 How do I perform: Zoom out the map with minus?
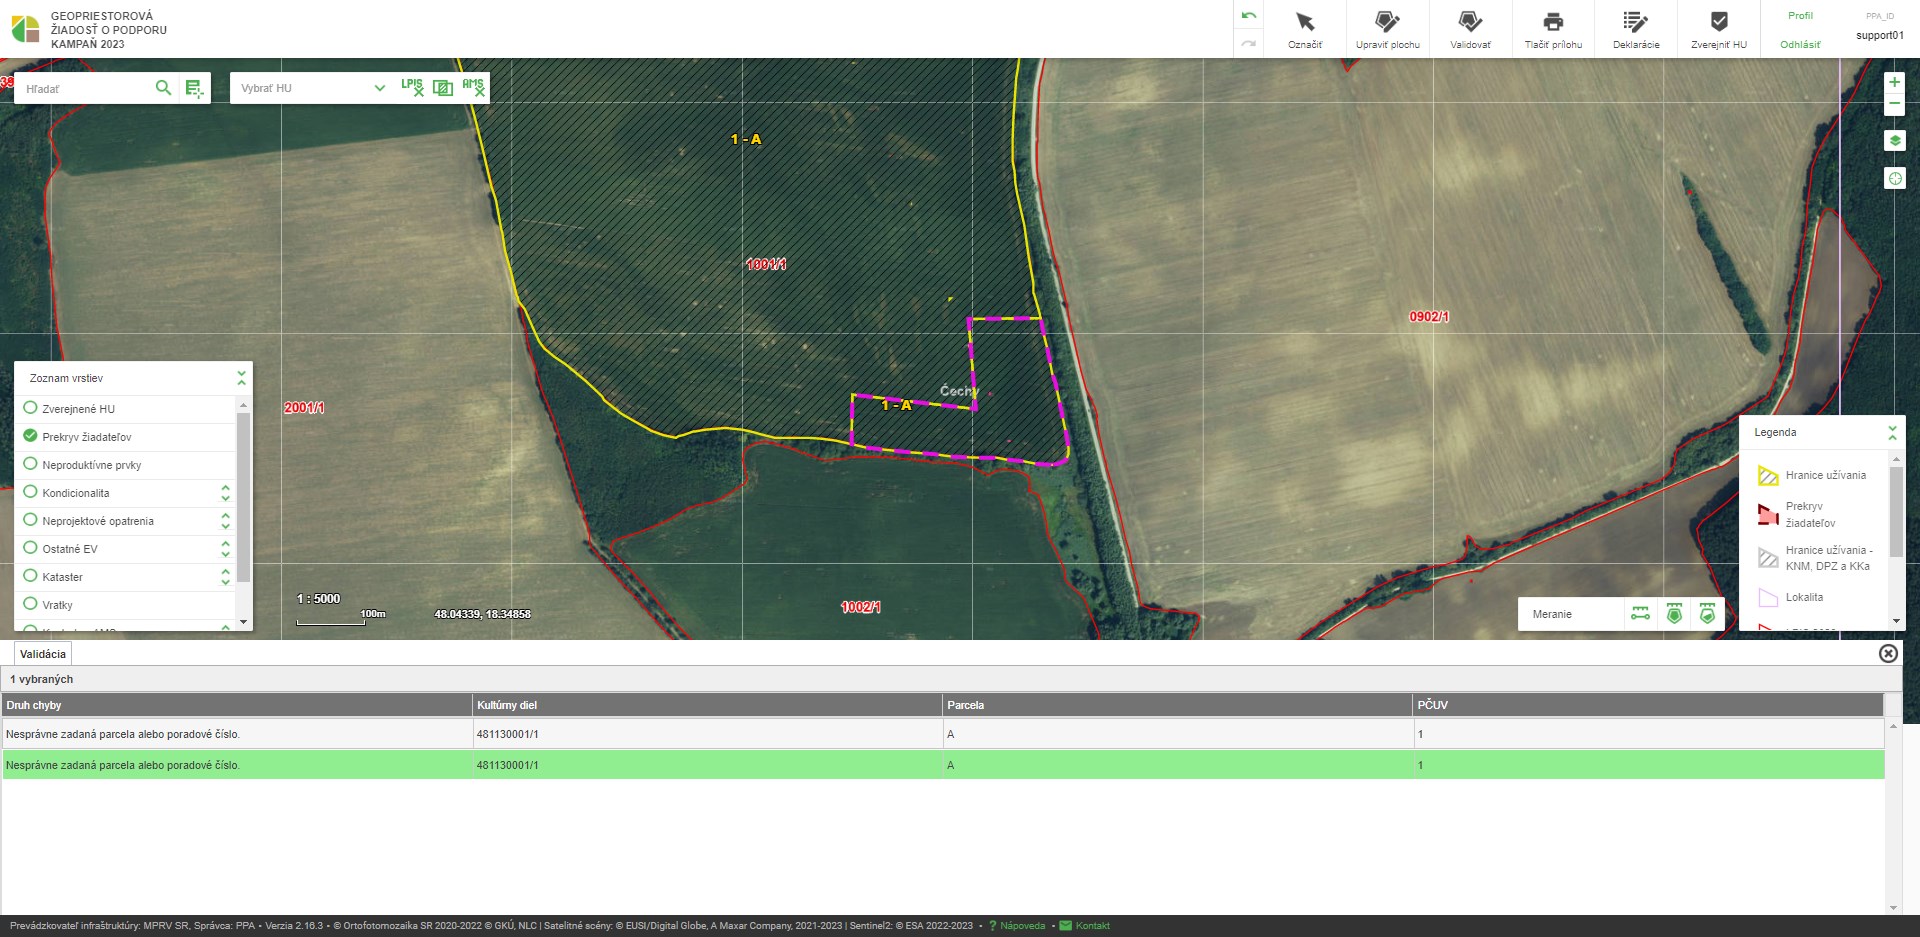pos(1894,104)
